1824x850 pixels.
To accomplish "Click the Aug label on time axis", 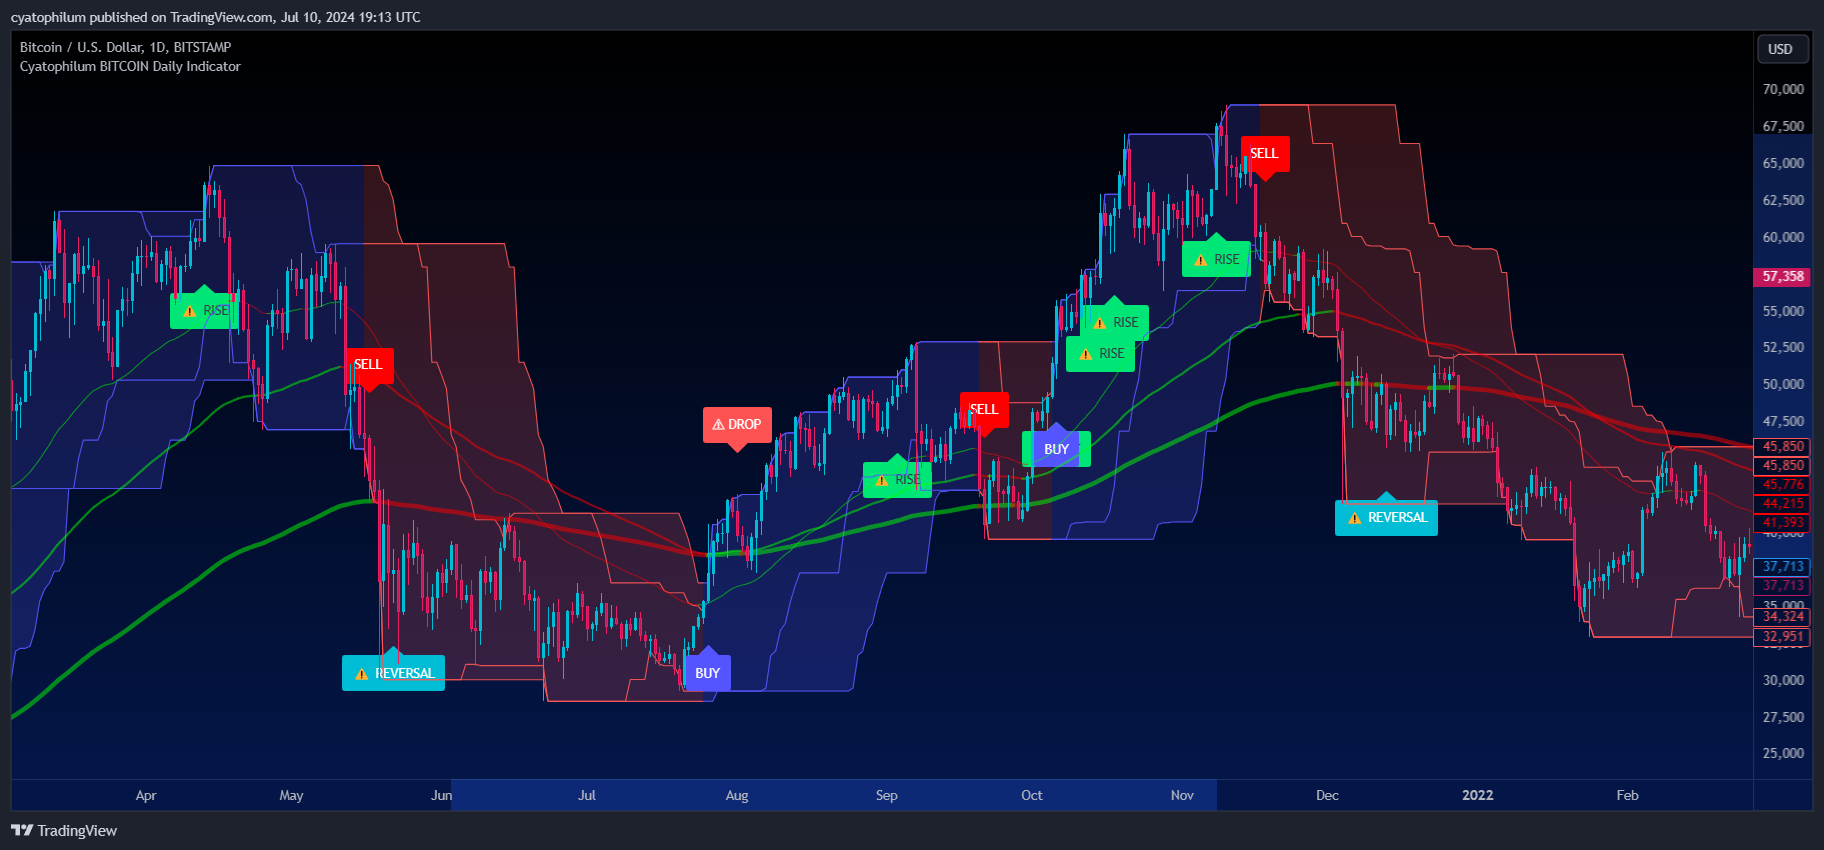I will (737, 796).
